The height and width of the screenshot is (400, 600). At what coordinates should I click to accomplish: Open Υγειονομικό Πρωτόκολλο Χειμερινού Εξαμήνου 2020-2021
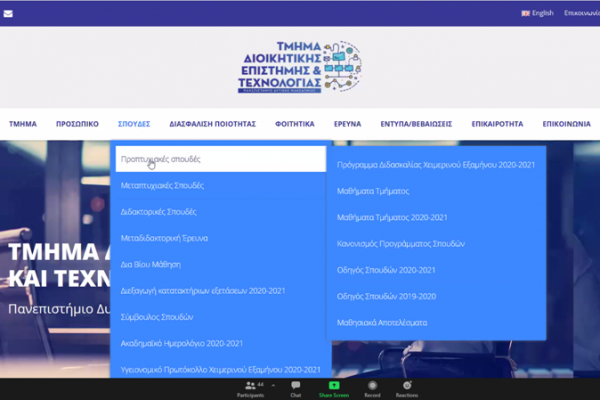click(x=221, y=370)
